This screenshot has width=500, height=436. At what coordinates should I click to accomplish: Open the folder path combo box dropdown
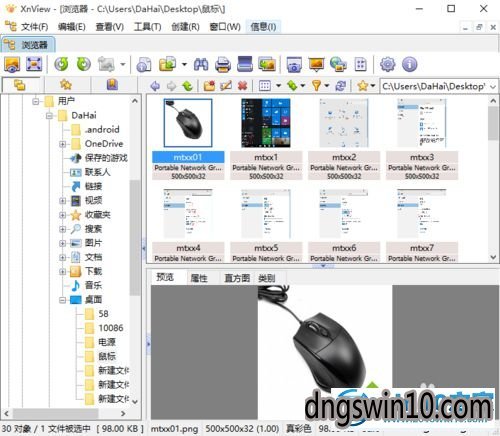tap(493, 87)
